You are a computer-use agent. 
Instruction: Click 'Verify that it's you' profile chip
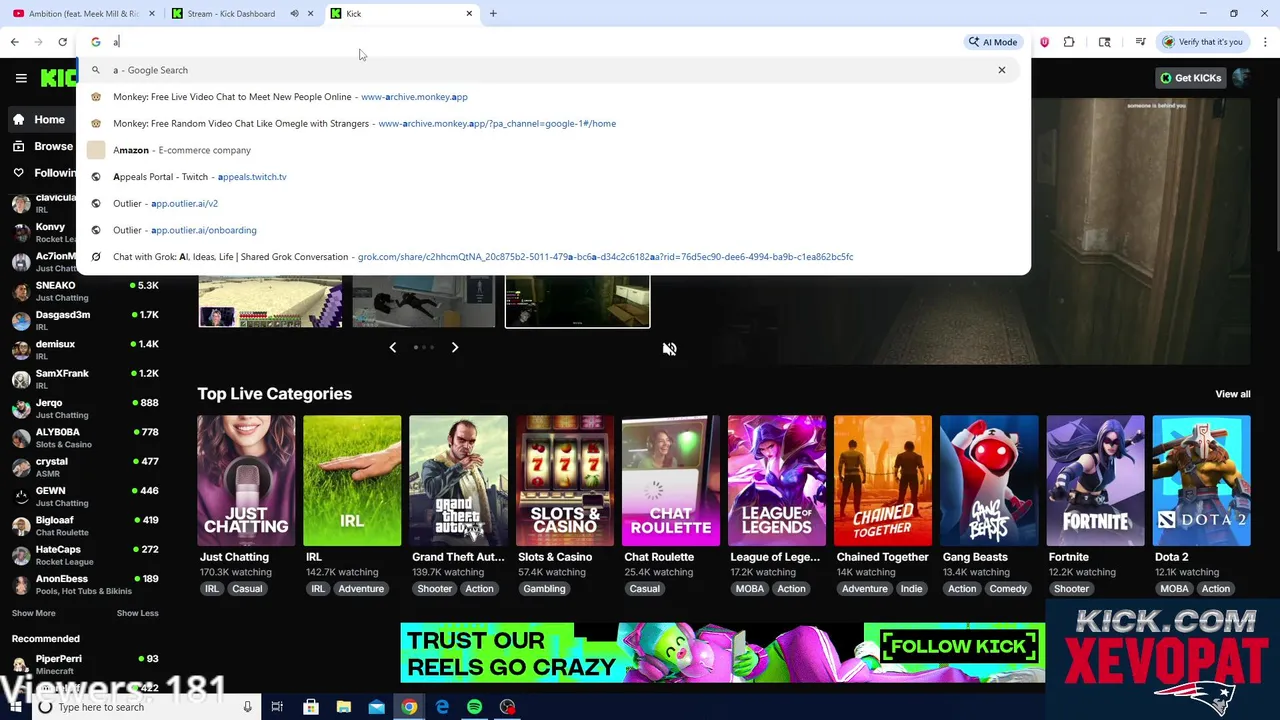click(1201, 42)
